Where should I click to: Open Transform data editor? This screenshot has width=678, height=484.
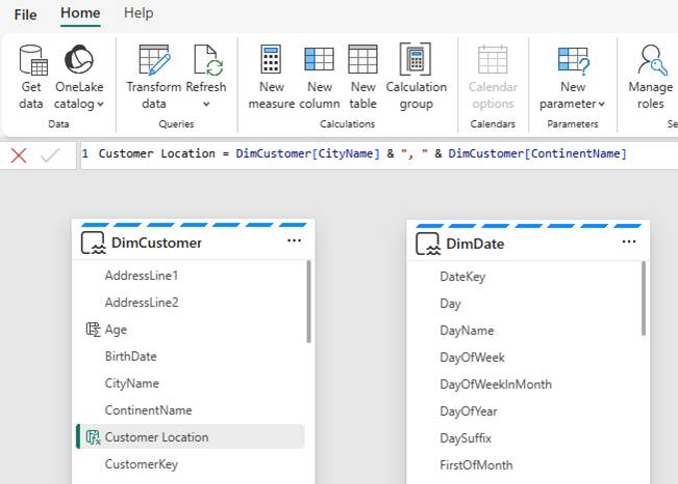[x=154, y=77]
